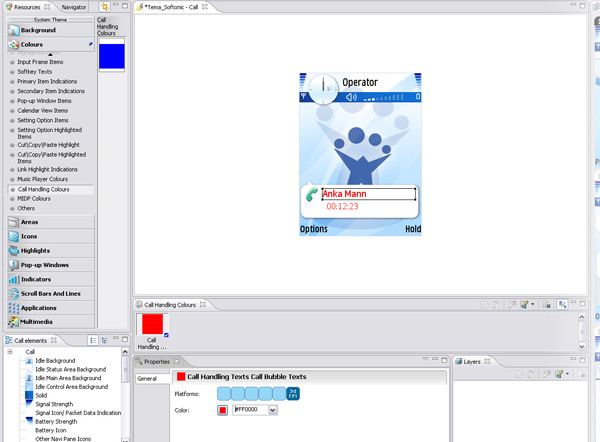This screenshot has height=442, width=600.
Task: Toggle the 3rd FP1 platform button
Action: 293,392
